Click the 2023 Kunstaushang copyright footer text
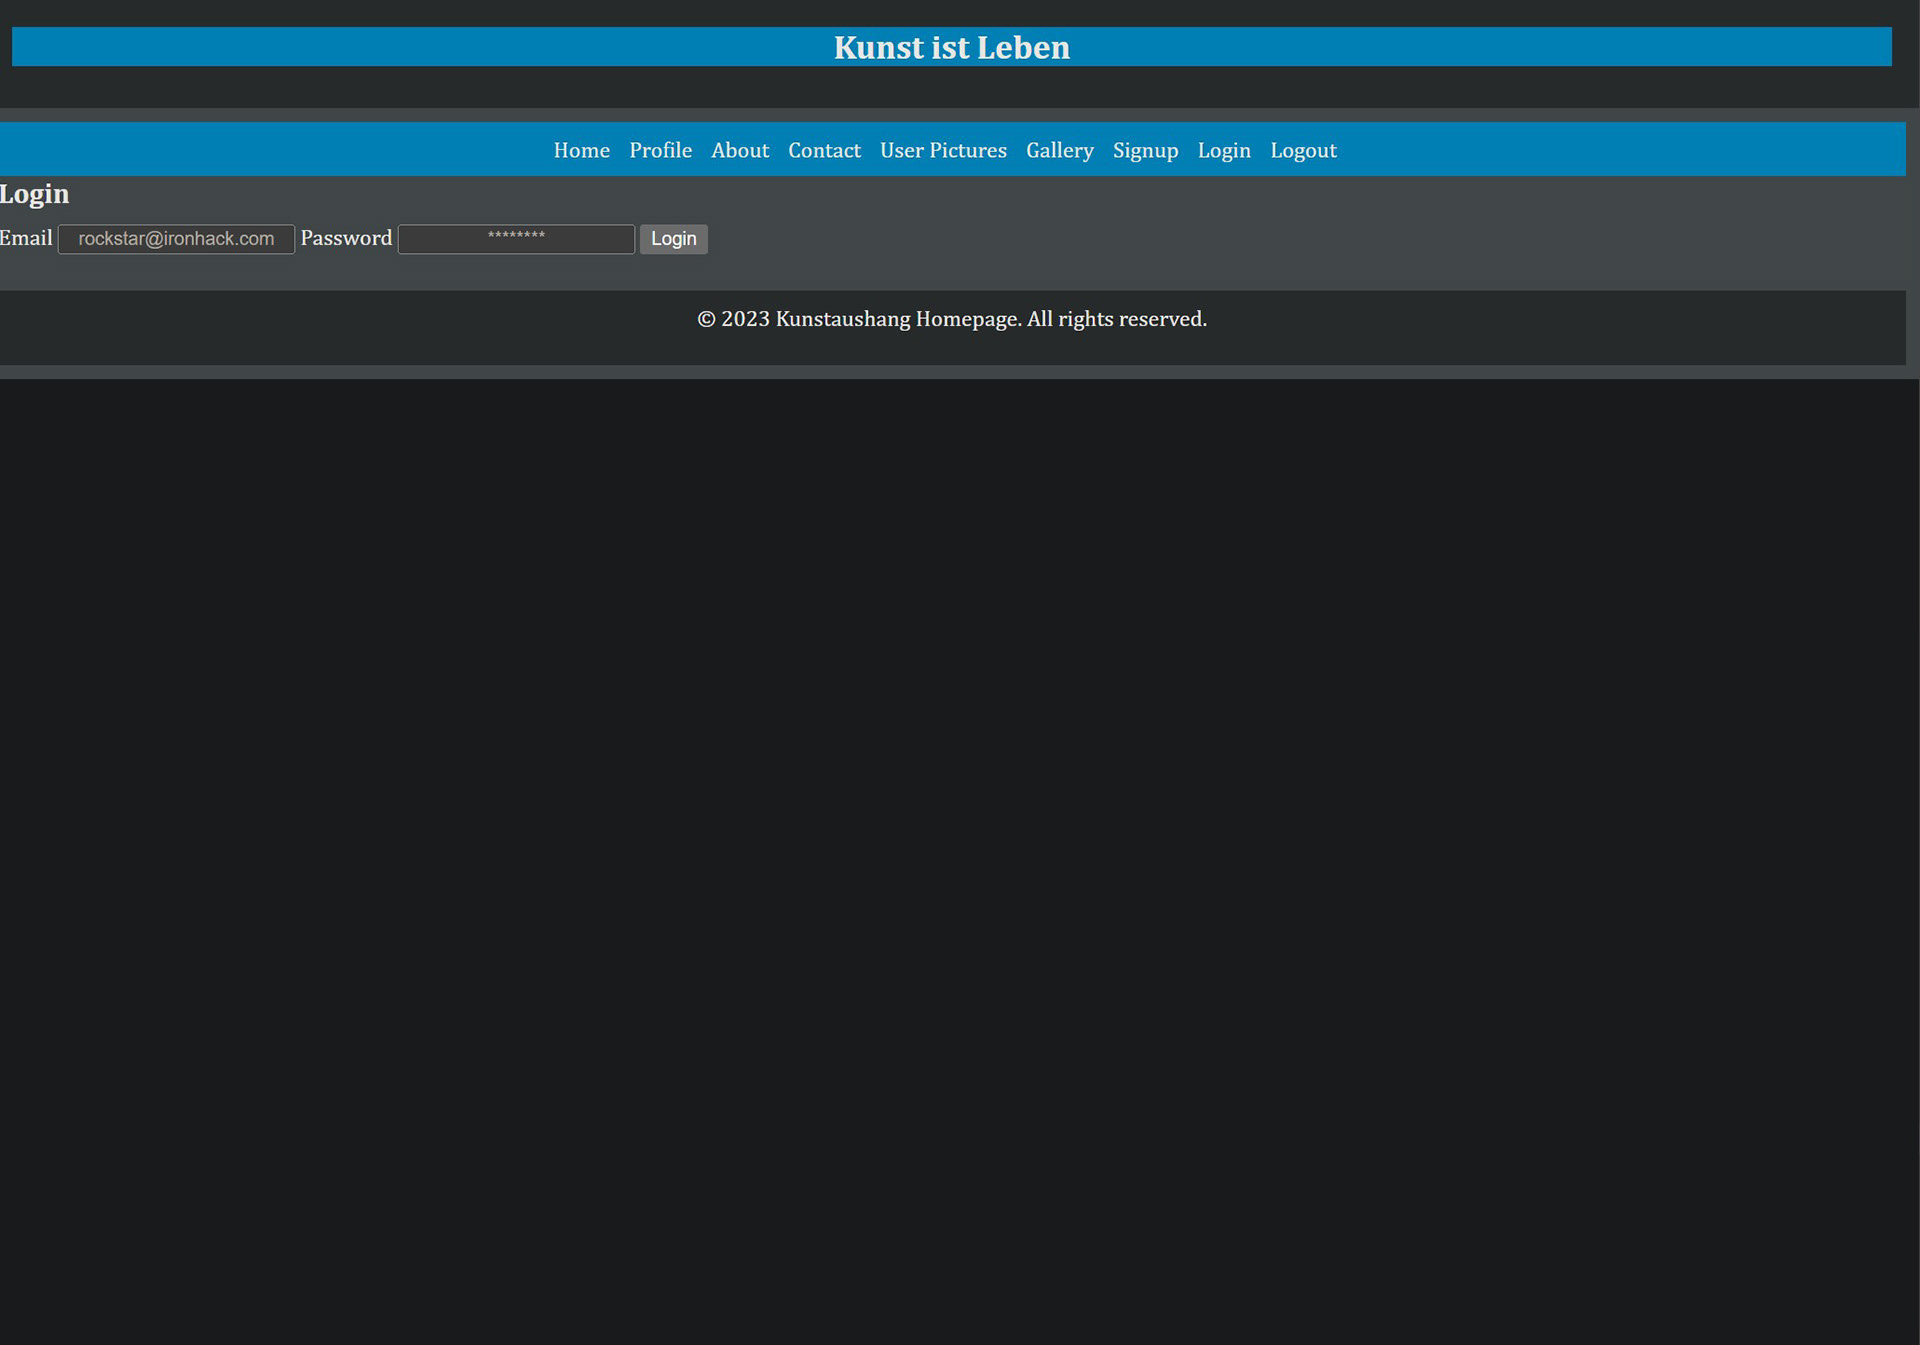 pos(952,319)
